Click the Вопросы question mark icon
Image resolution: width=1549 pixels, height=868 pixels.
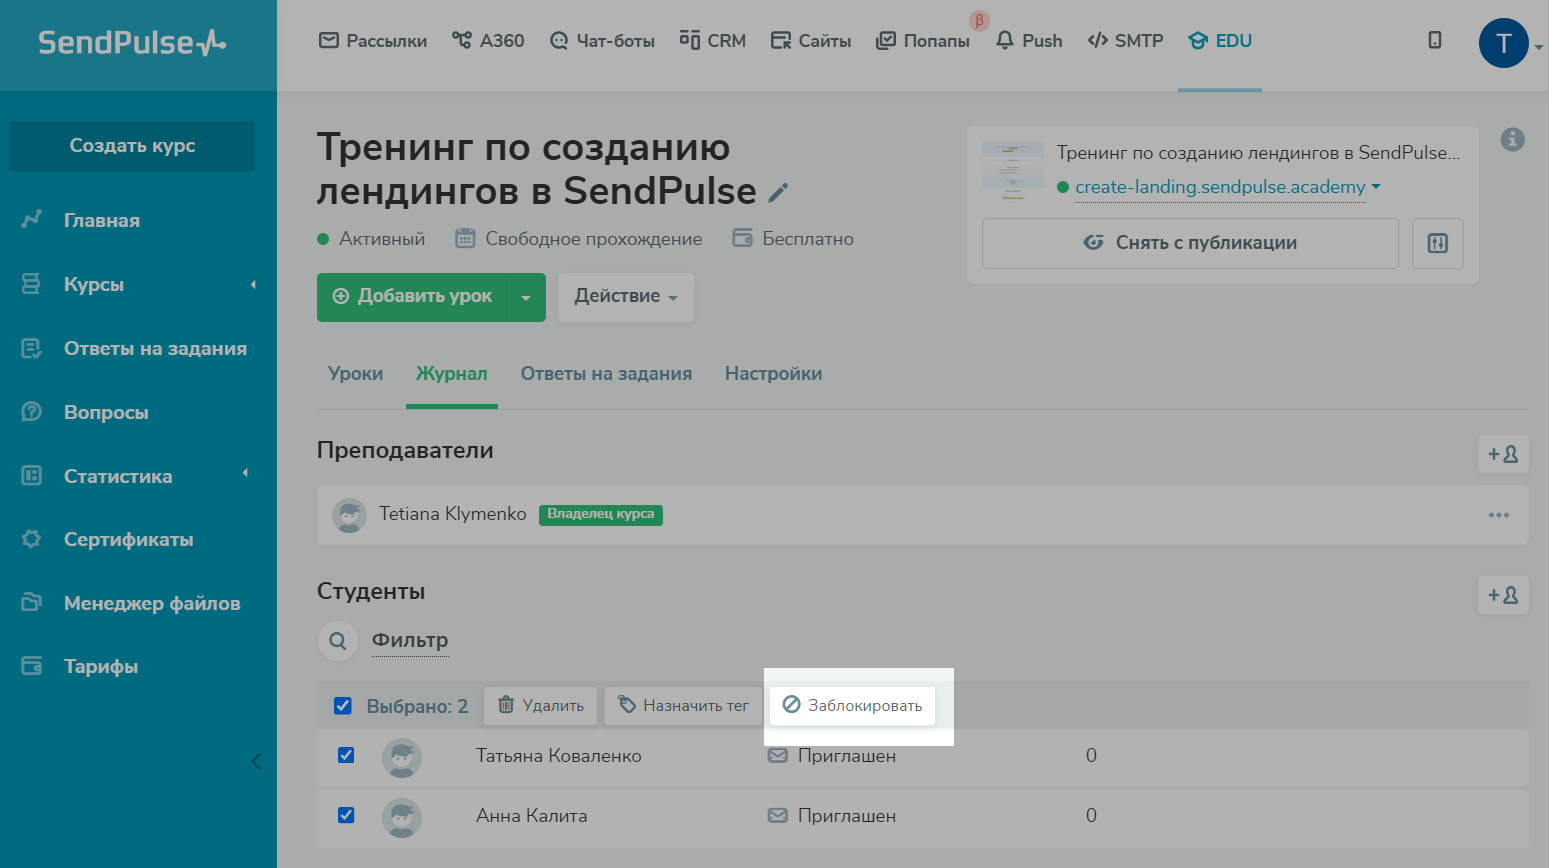pos(32,412)
